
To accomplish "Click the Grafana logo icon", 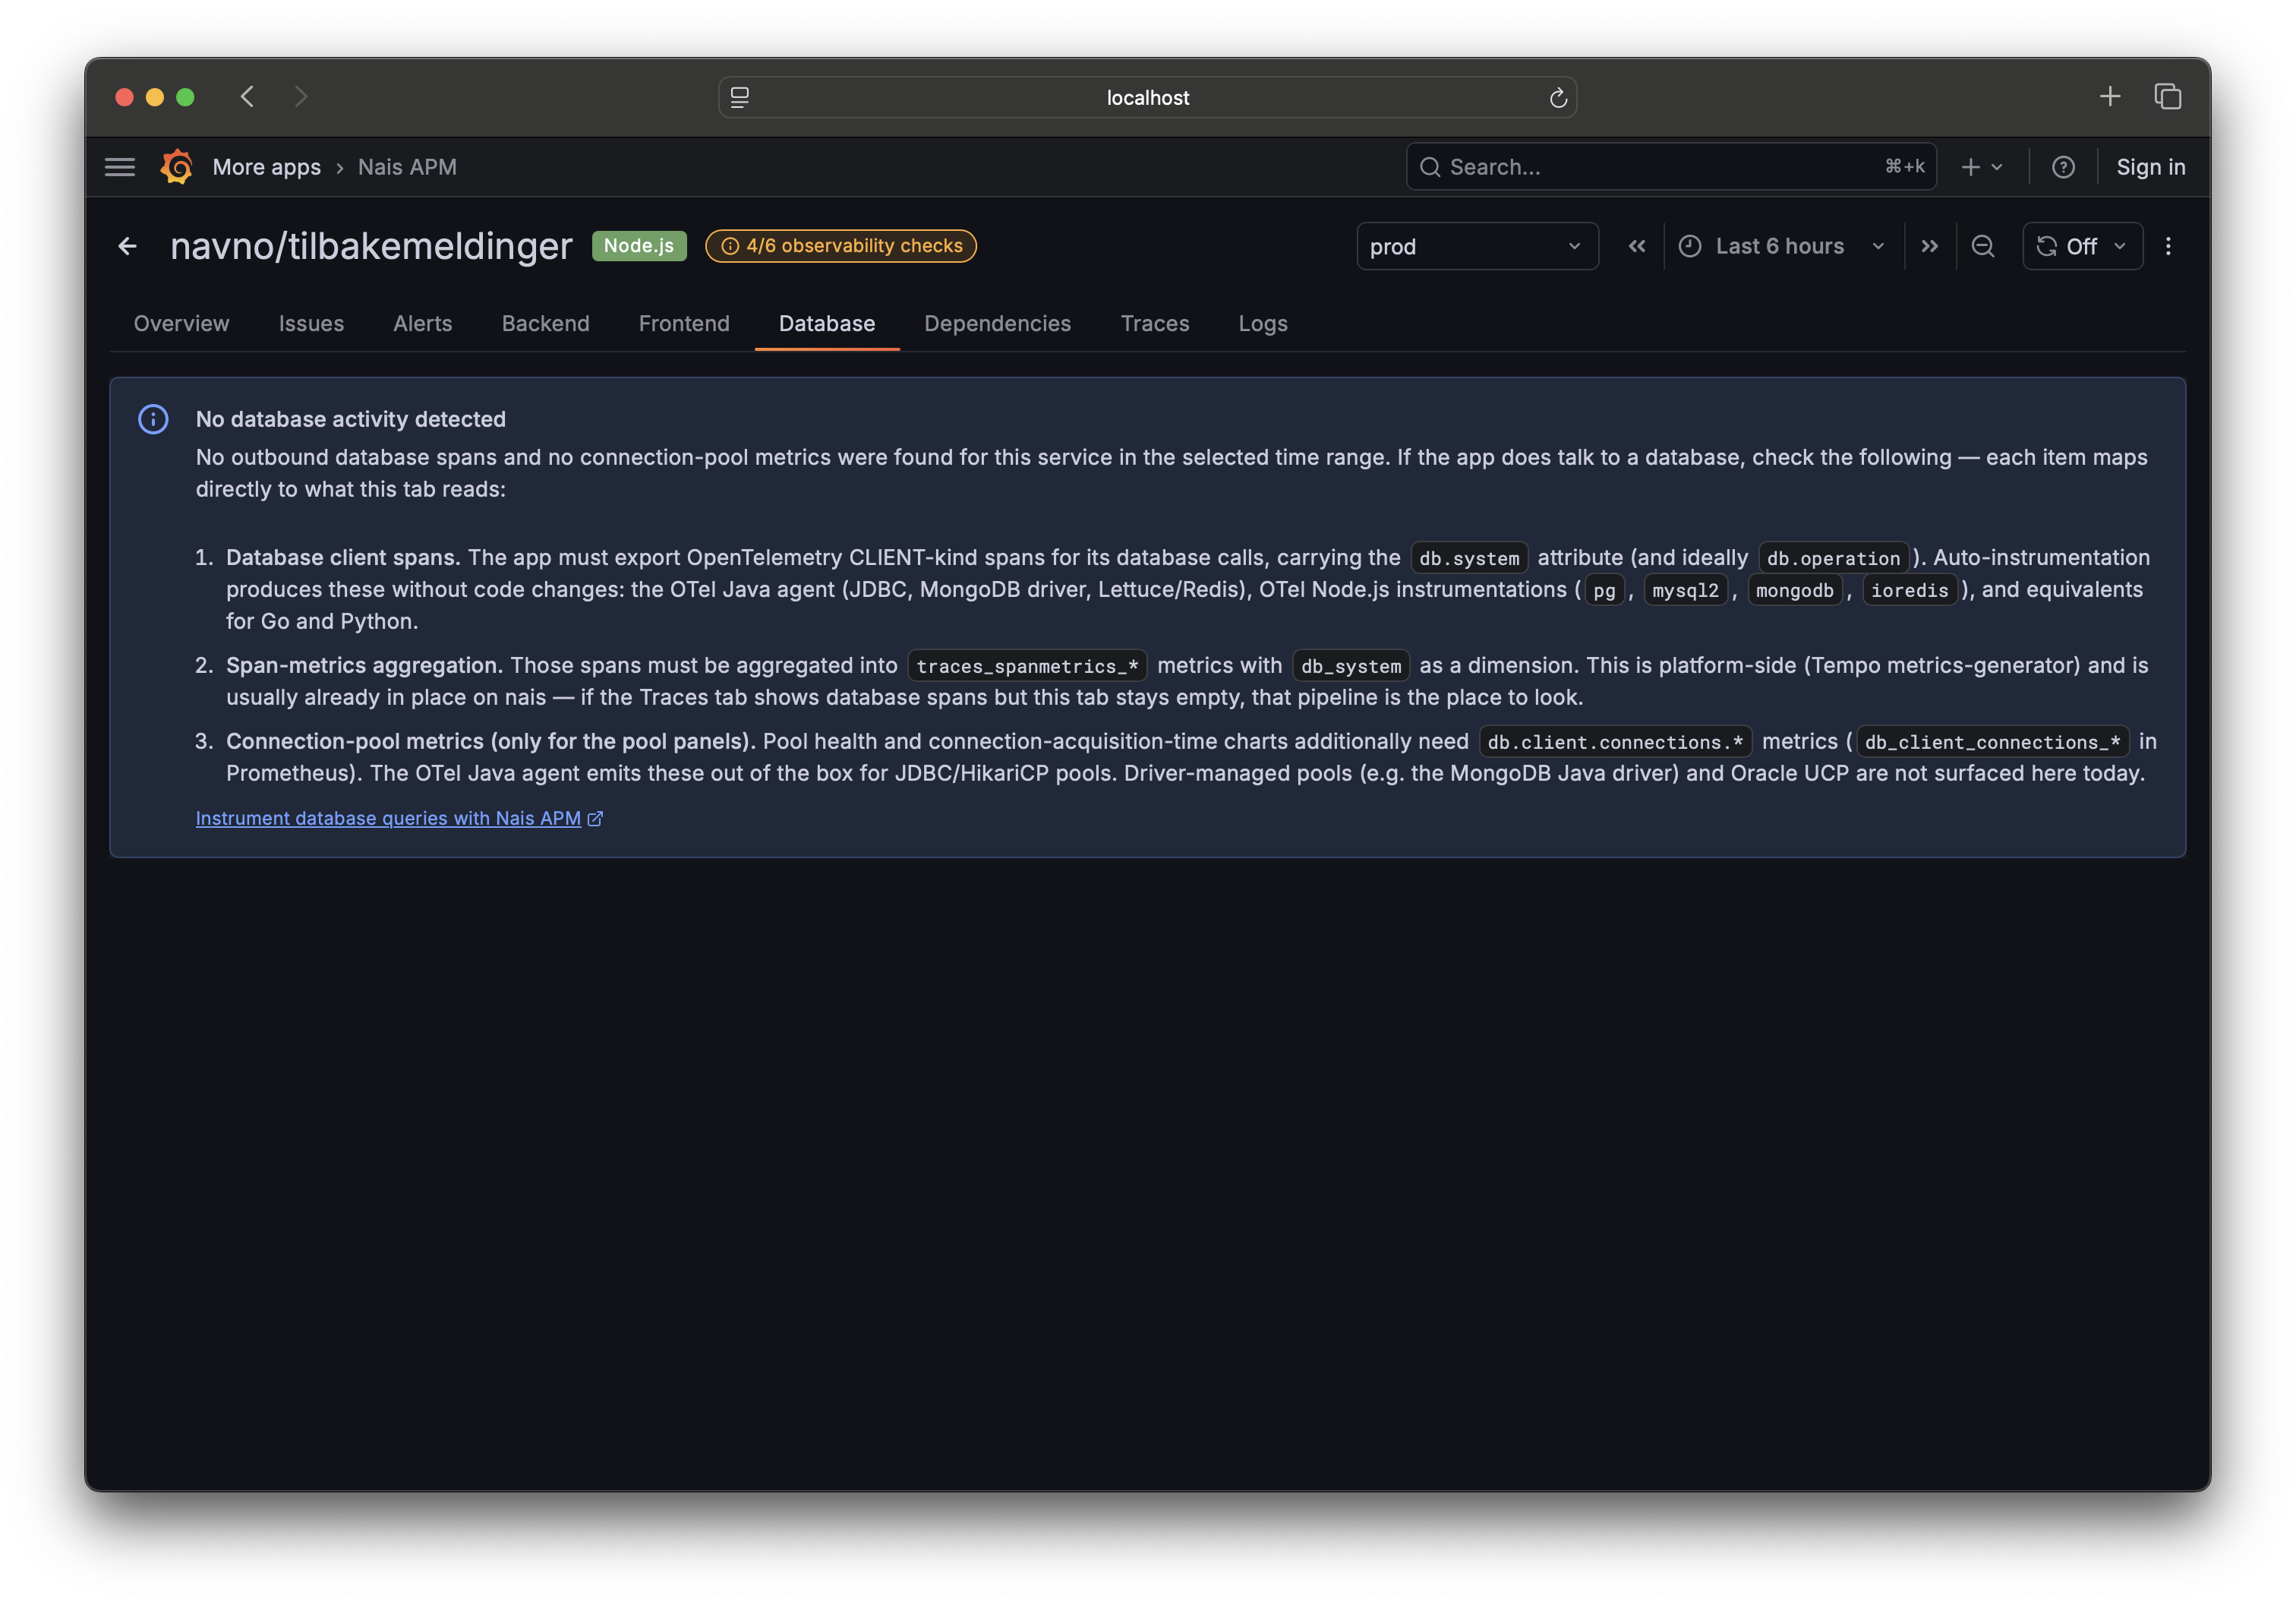I will point(177,167).
